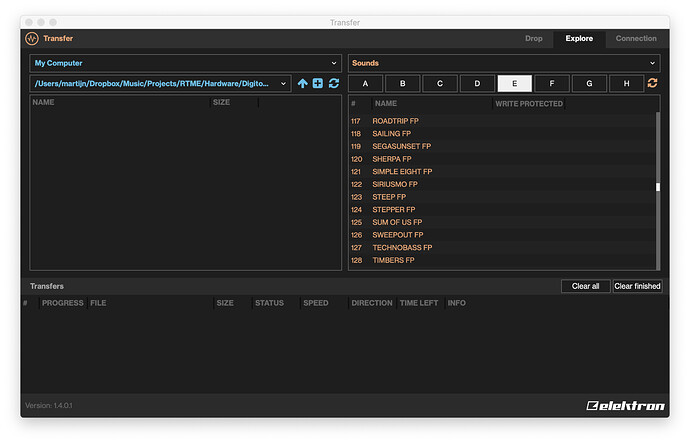
Task: Click the Transfers SIZE column header
Action: tap(225, 303)
